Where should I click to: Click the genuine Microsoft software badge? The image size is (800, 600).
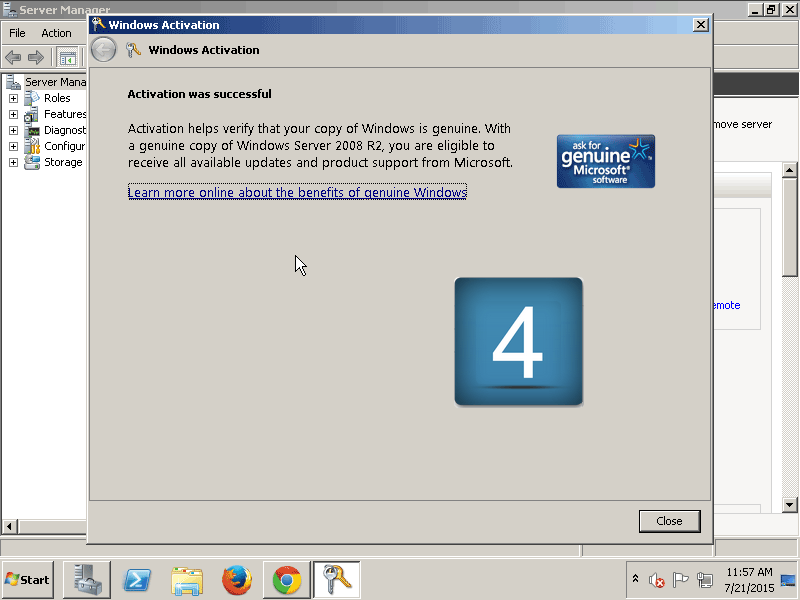coord(606,161)
